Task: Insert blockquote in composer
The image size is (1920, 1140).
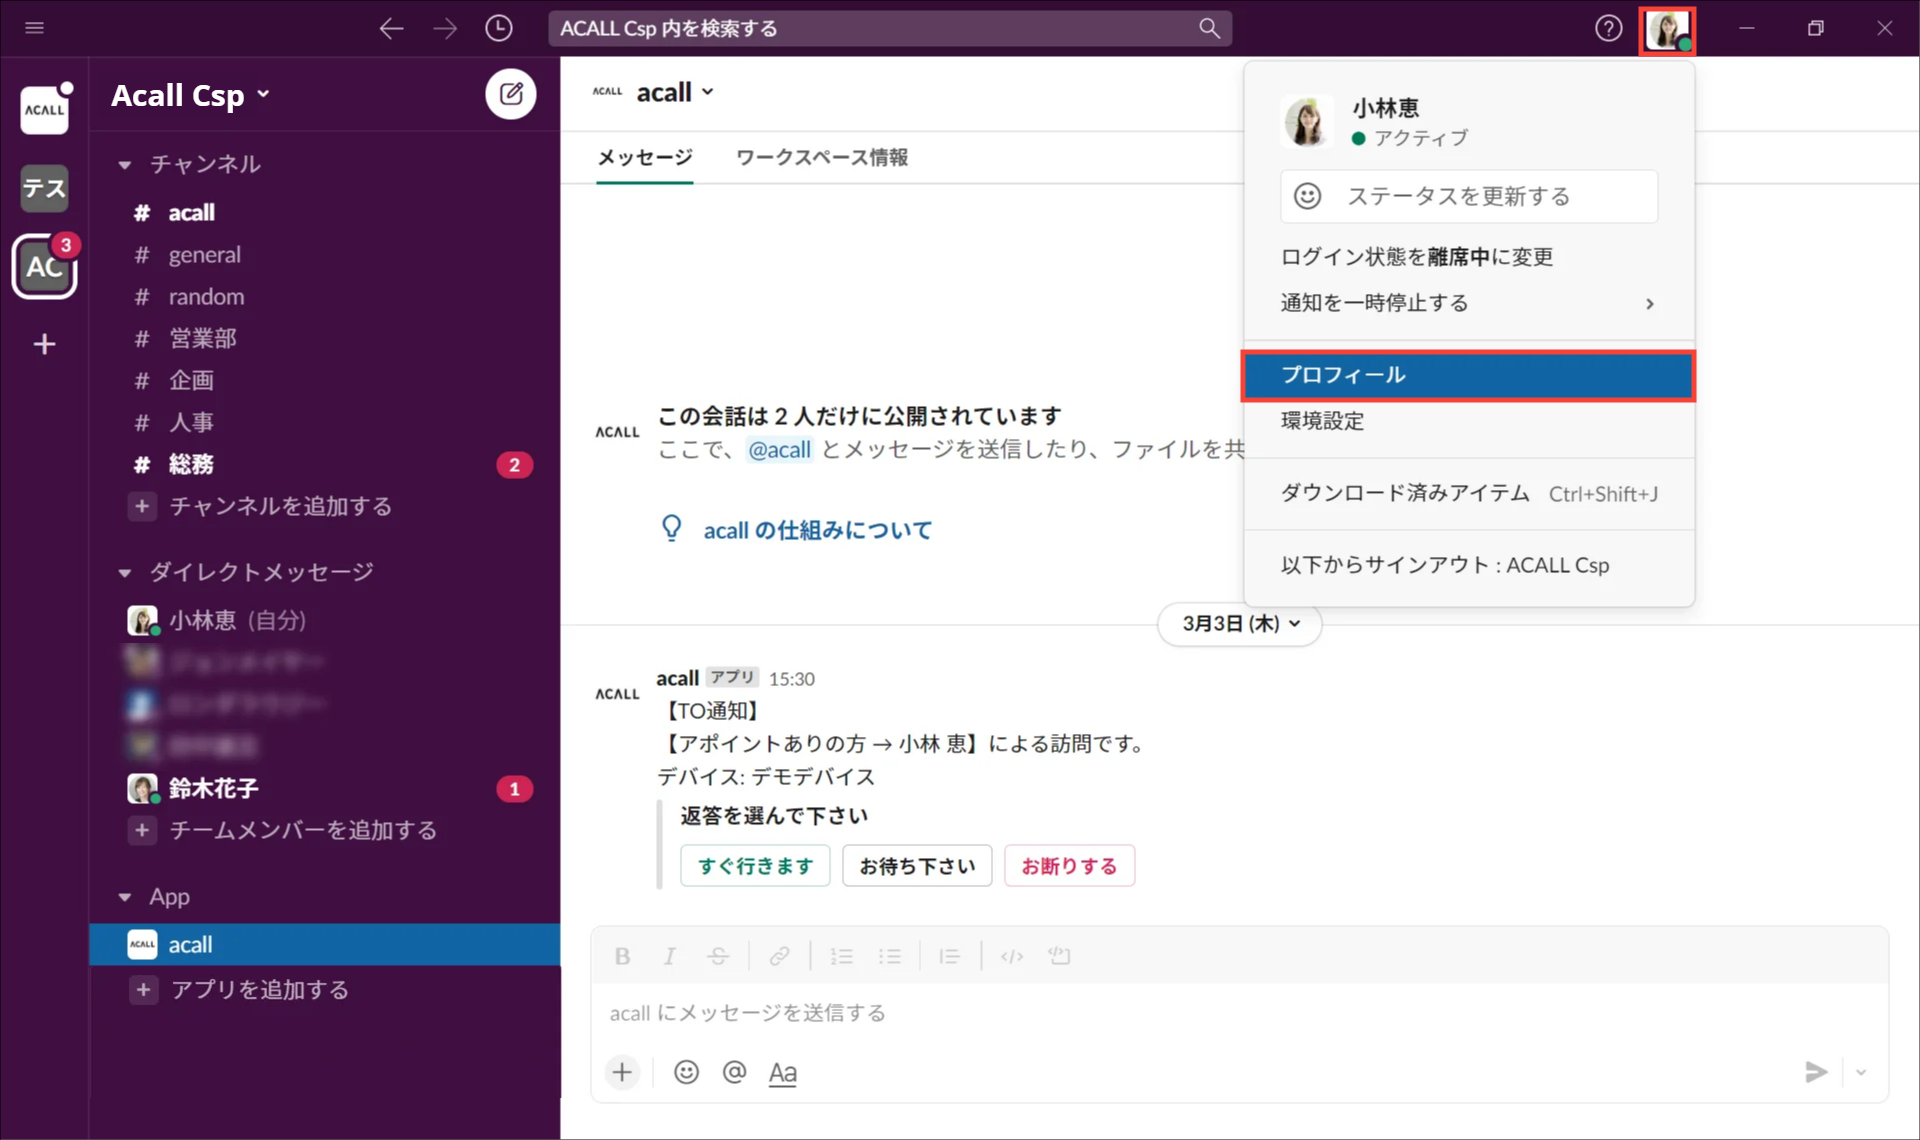Action: (949, 957)
